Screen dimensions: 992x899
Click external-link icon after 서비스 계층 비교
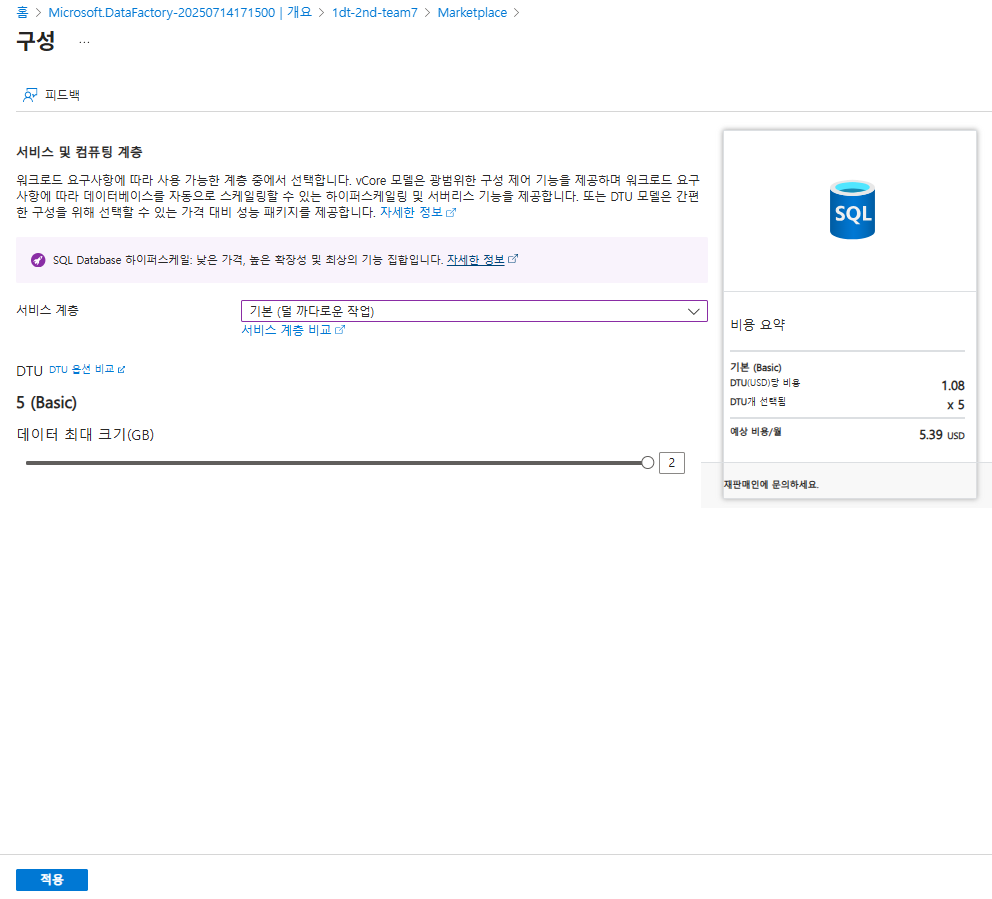click(340, 330)
